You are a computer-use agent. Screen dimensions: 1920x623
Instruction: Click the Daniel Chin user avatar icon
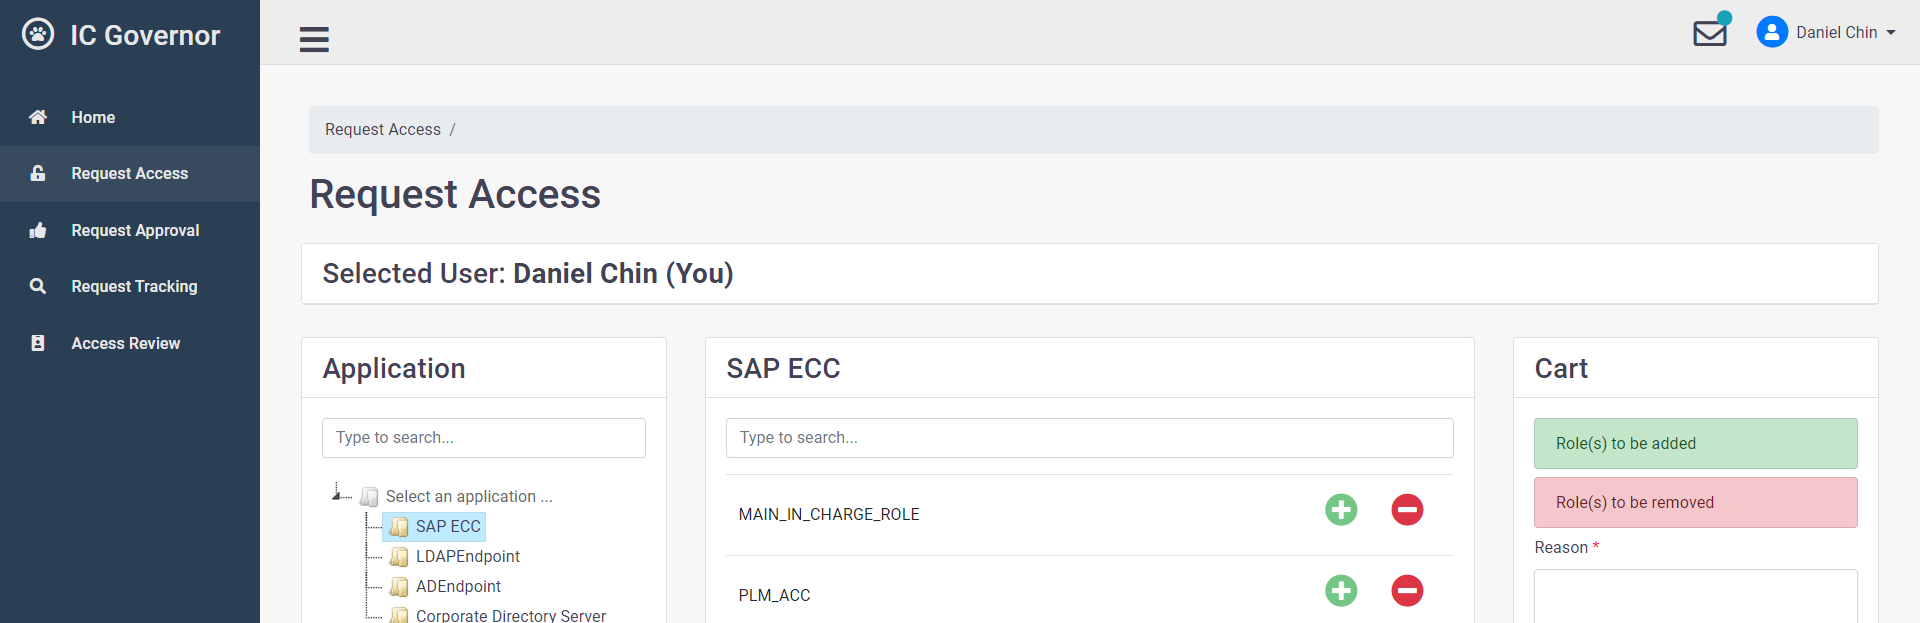click(x=1772, y=32)
